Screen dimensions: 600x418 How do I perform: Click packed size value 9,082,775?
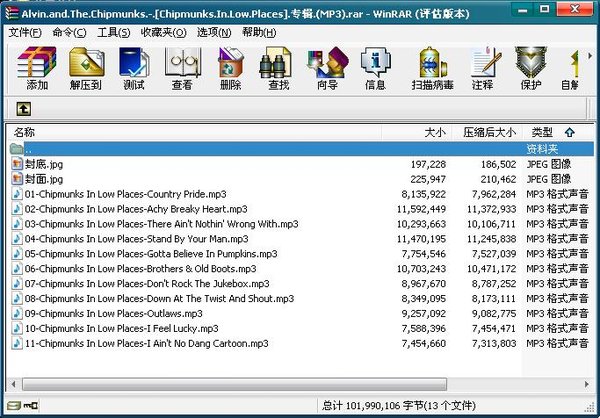click(x=494, y=314)
